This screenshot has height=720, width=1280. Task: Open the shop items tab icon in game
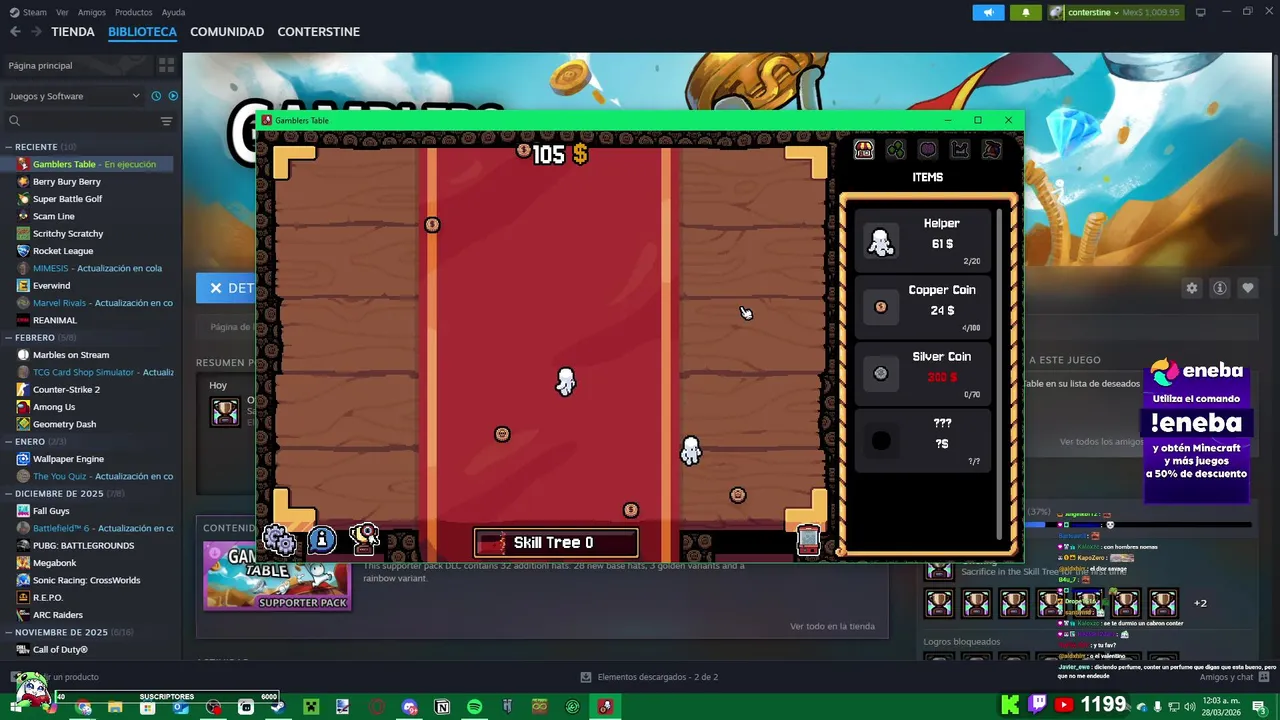(x=863, y=149)
